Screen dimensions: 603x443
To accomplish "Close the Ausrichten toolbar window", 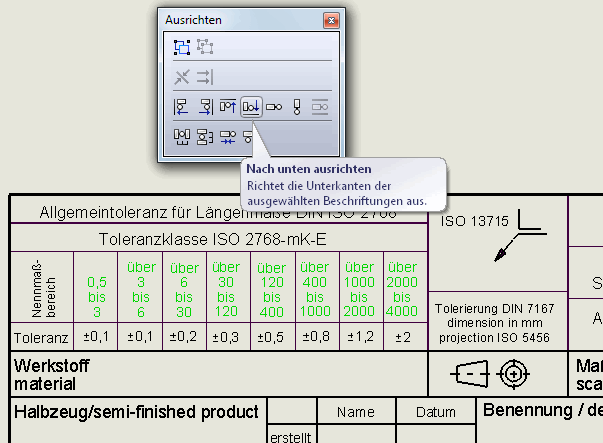I will 331,20.
